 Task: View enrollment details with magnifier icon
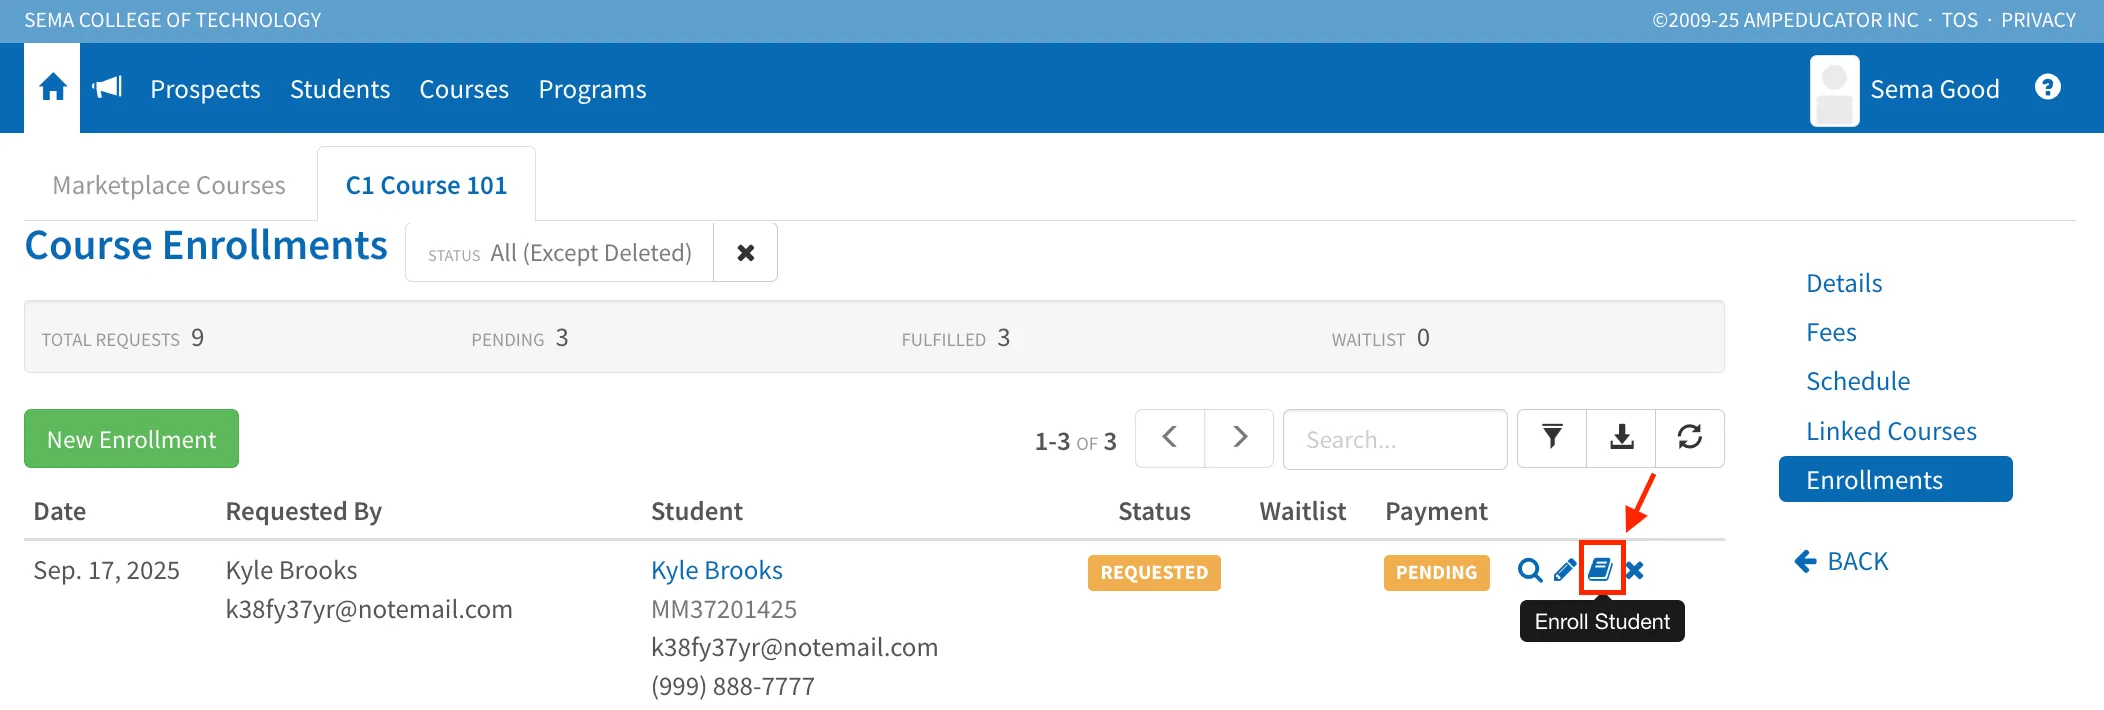1530,570
